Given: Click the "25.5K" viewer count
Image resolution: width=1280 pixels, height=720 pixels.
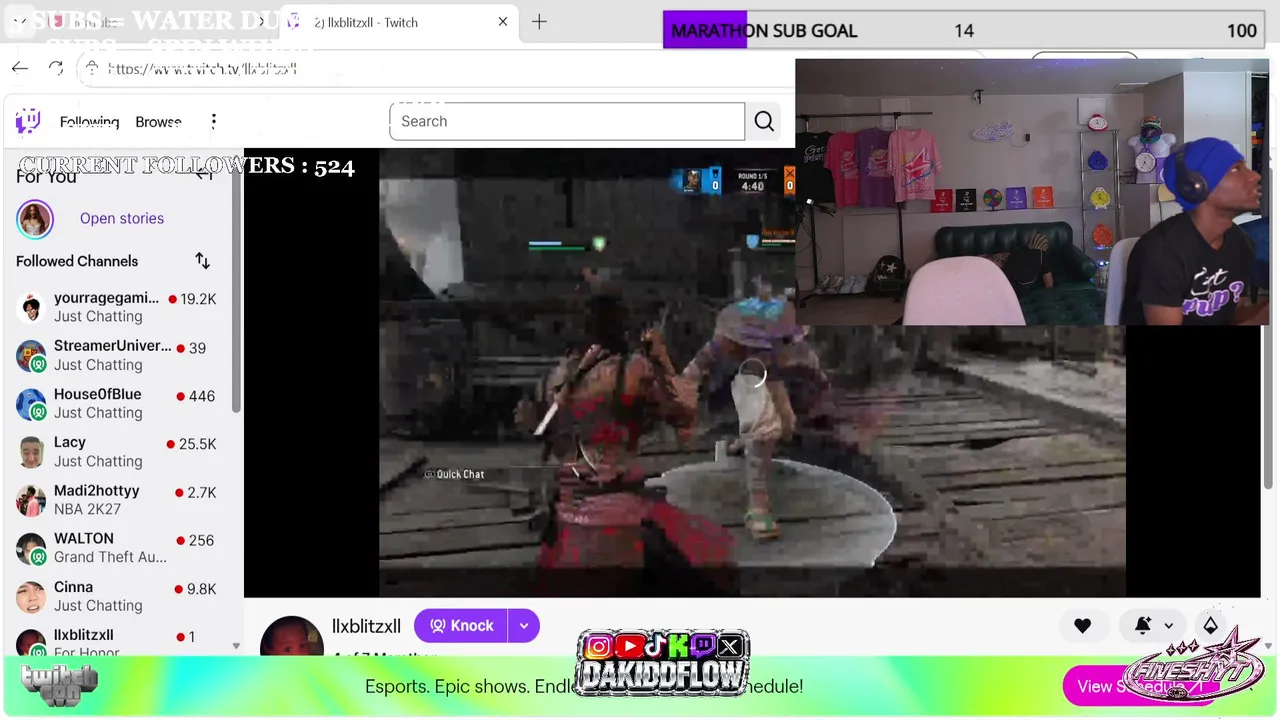Looking at the screenshot, I should (x=197, y=444).
